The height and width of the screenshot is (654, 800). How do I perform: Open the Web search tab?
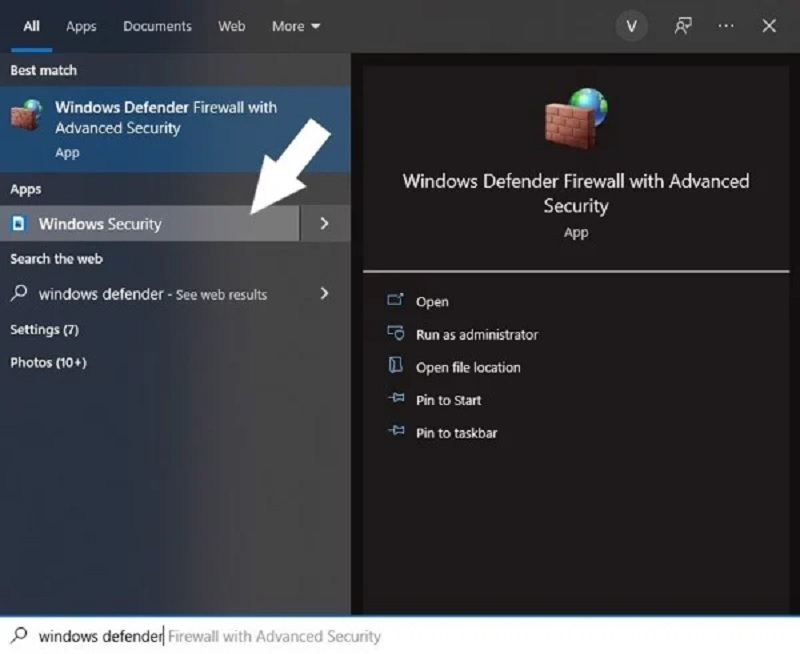click(231, 26)
